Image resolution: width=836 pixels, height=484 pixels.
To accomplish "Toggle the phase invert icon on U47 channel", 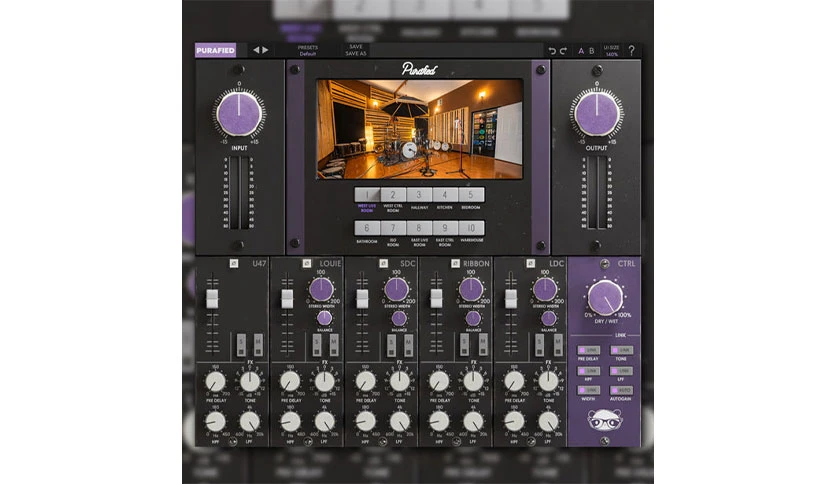I will [234, 263].
